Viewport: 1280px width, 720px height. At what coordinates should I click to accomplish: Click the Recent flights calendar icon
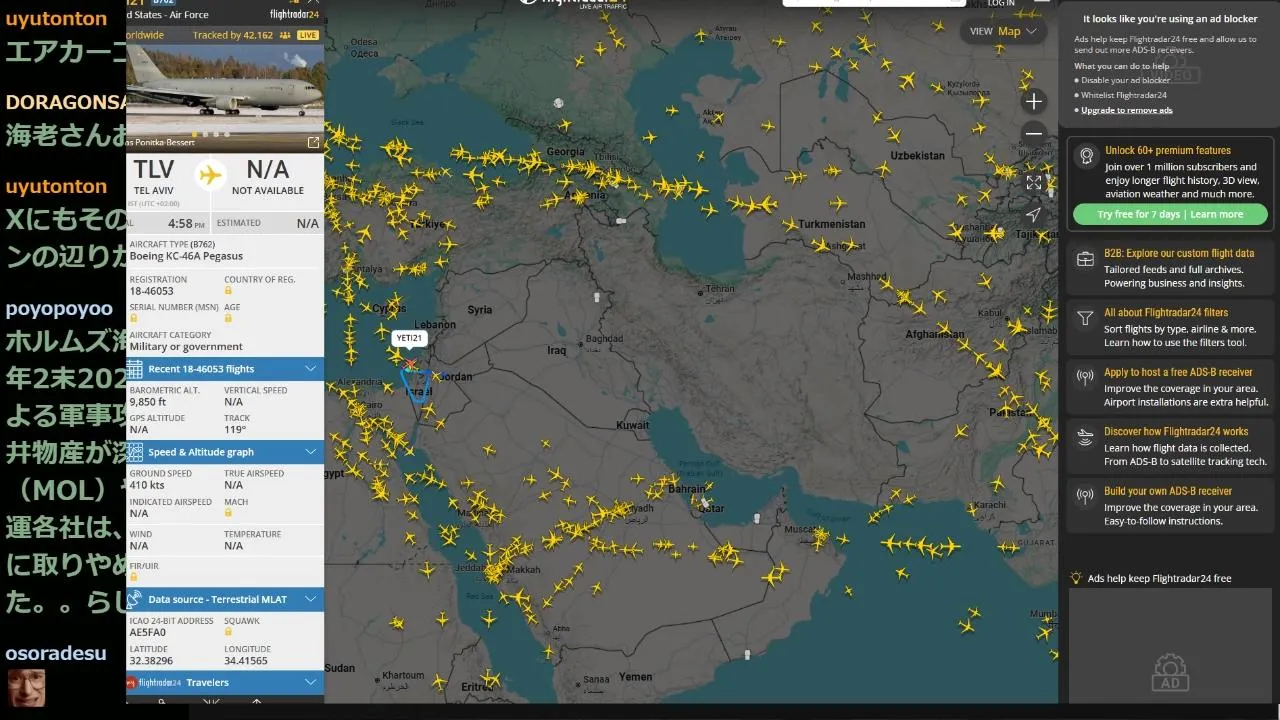(135, 369)
